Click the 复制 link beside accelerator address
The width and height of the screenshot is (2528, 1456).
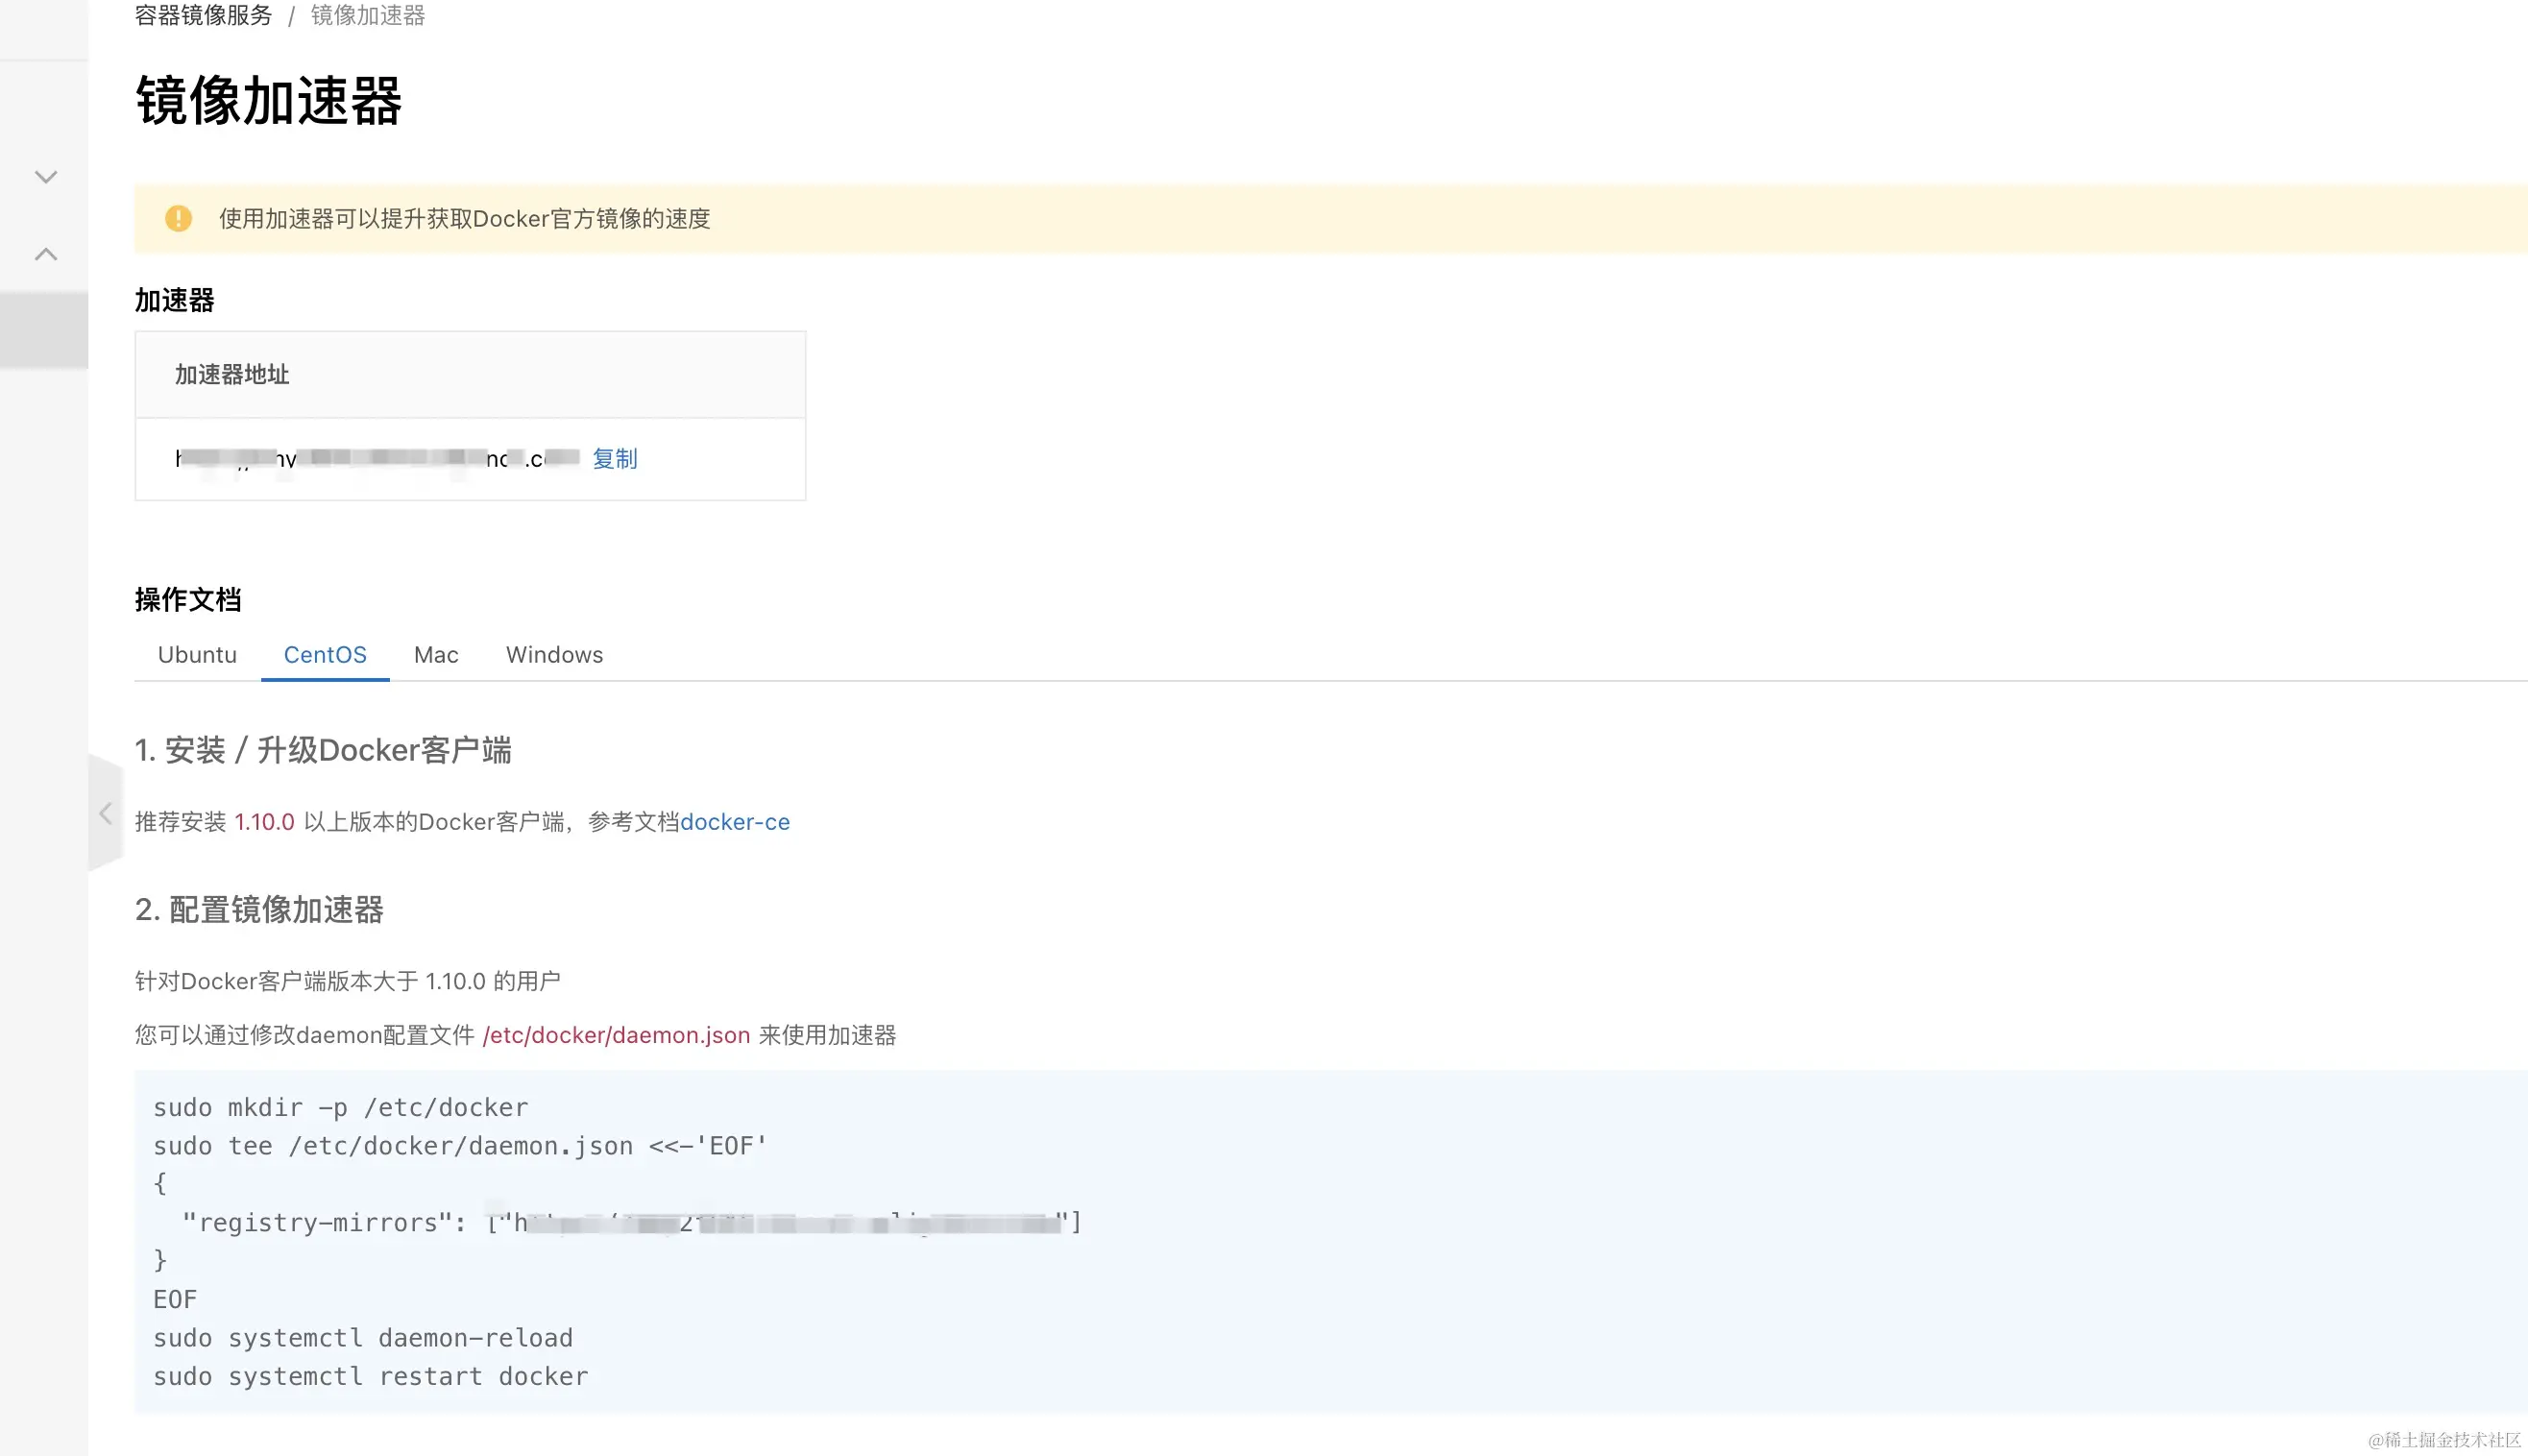[x=614, y=458]
